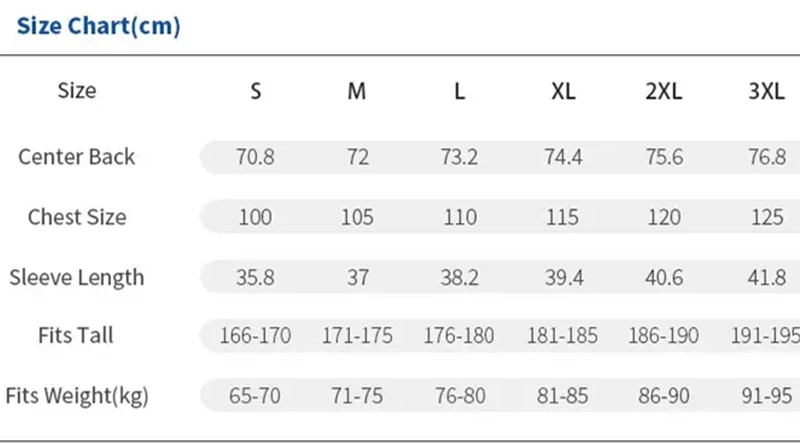Screen dimensions: 800x444
Task: Select the M size column header
Action: (x=357, y=92)
